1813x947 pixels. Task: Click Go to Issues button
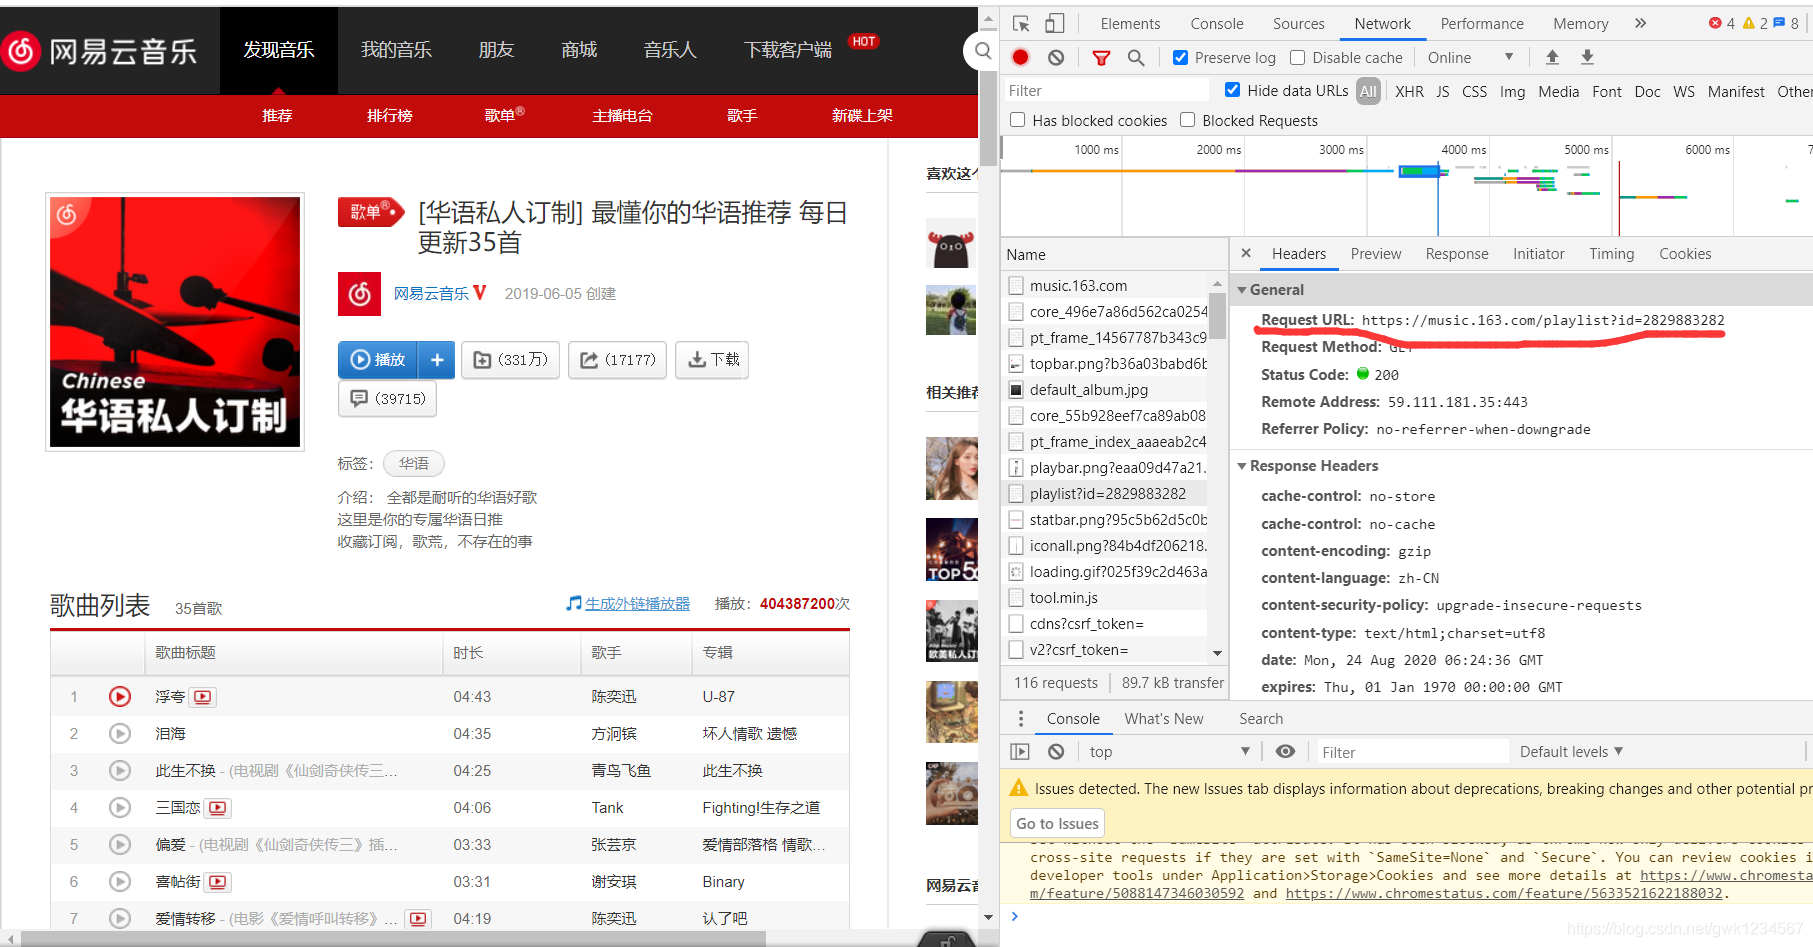[x=1057, y=823]
